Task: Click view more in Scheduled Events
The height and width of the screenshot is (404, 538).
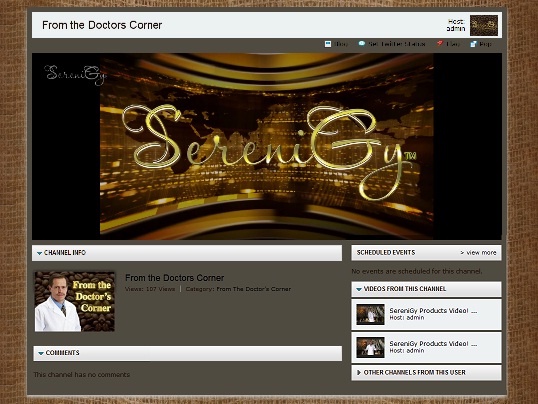Action: [x=478, y=253]
